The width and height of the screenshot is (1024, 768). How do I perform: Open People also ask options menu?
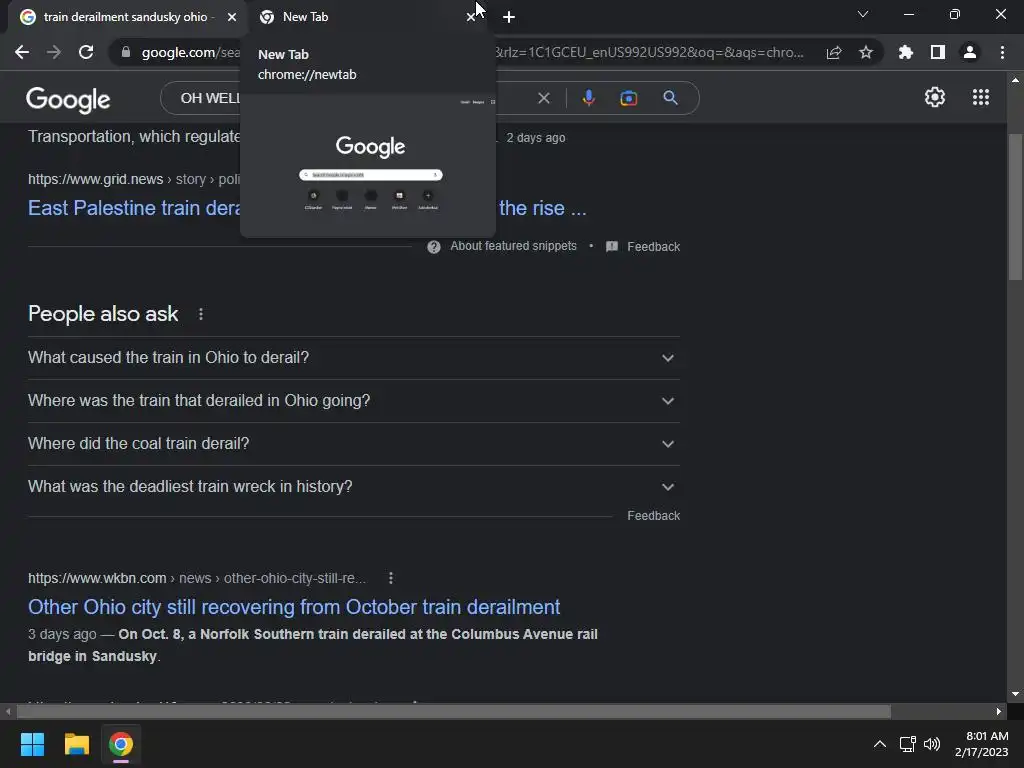coord(201,314)
